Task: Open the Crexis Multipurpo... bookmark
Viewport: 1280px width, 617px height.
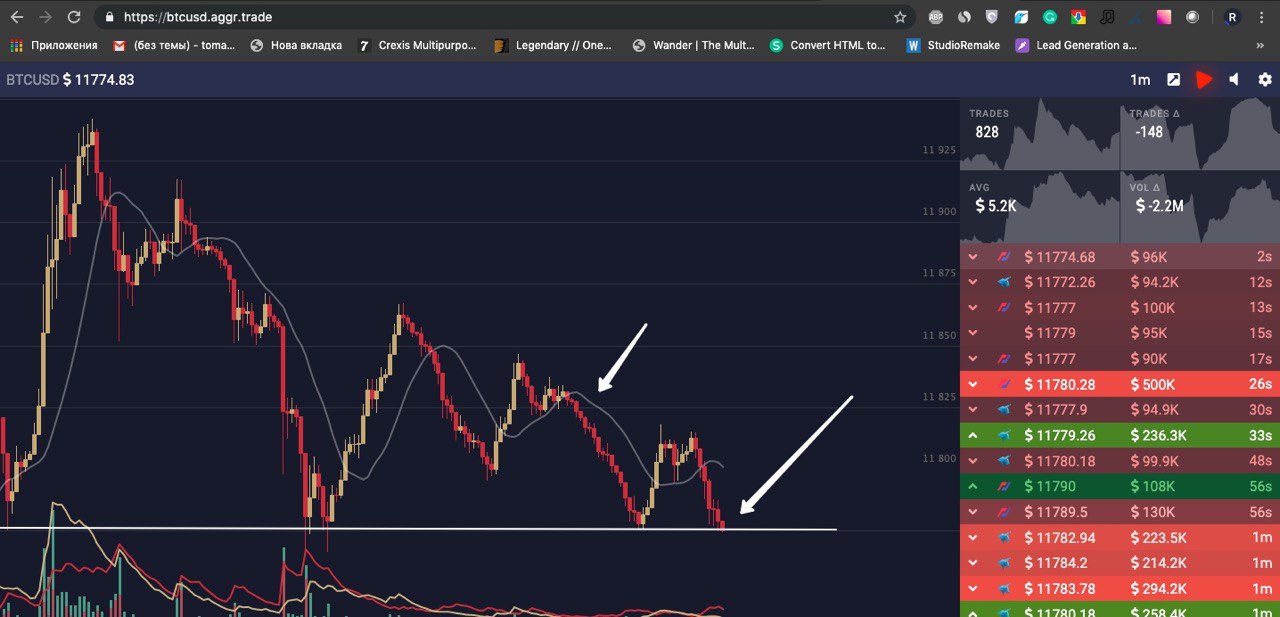Action: tap(418, 45)
